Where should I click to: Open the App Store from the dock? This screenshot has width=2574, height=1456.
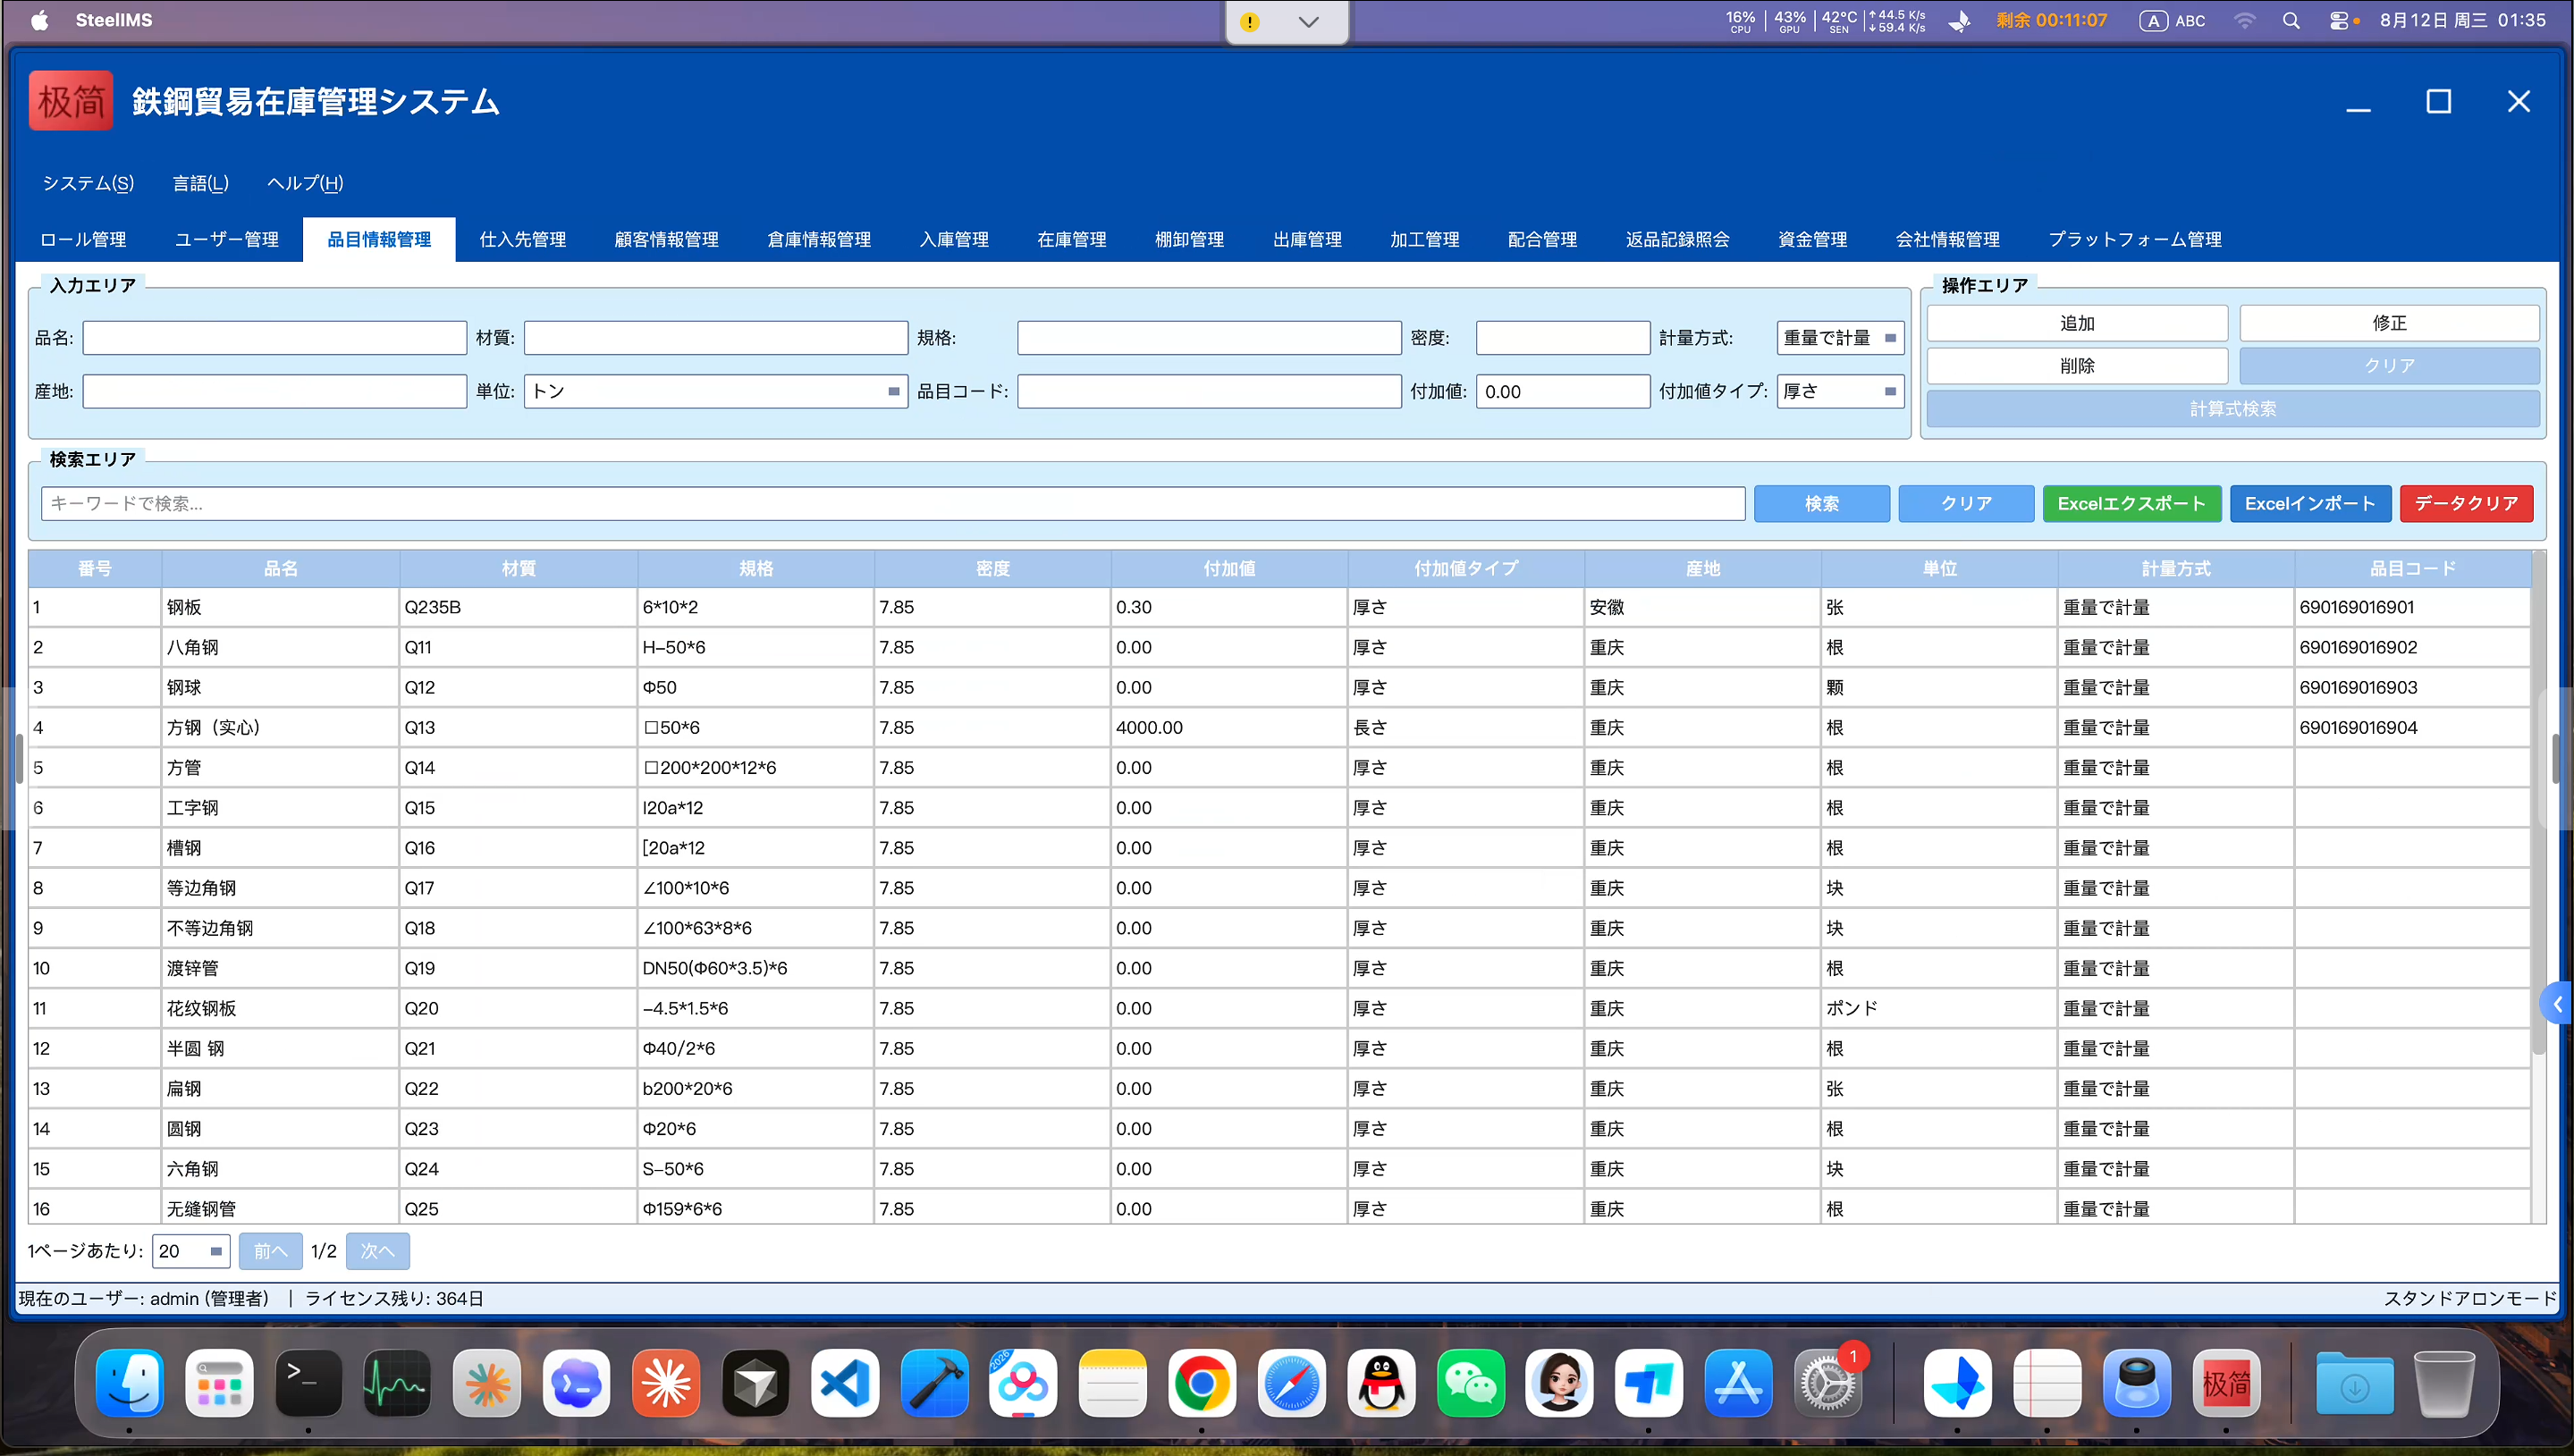(1739, 1384)
